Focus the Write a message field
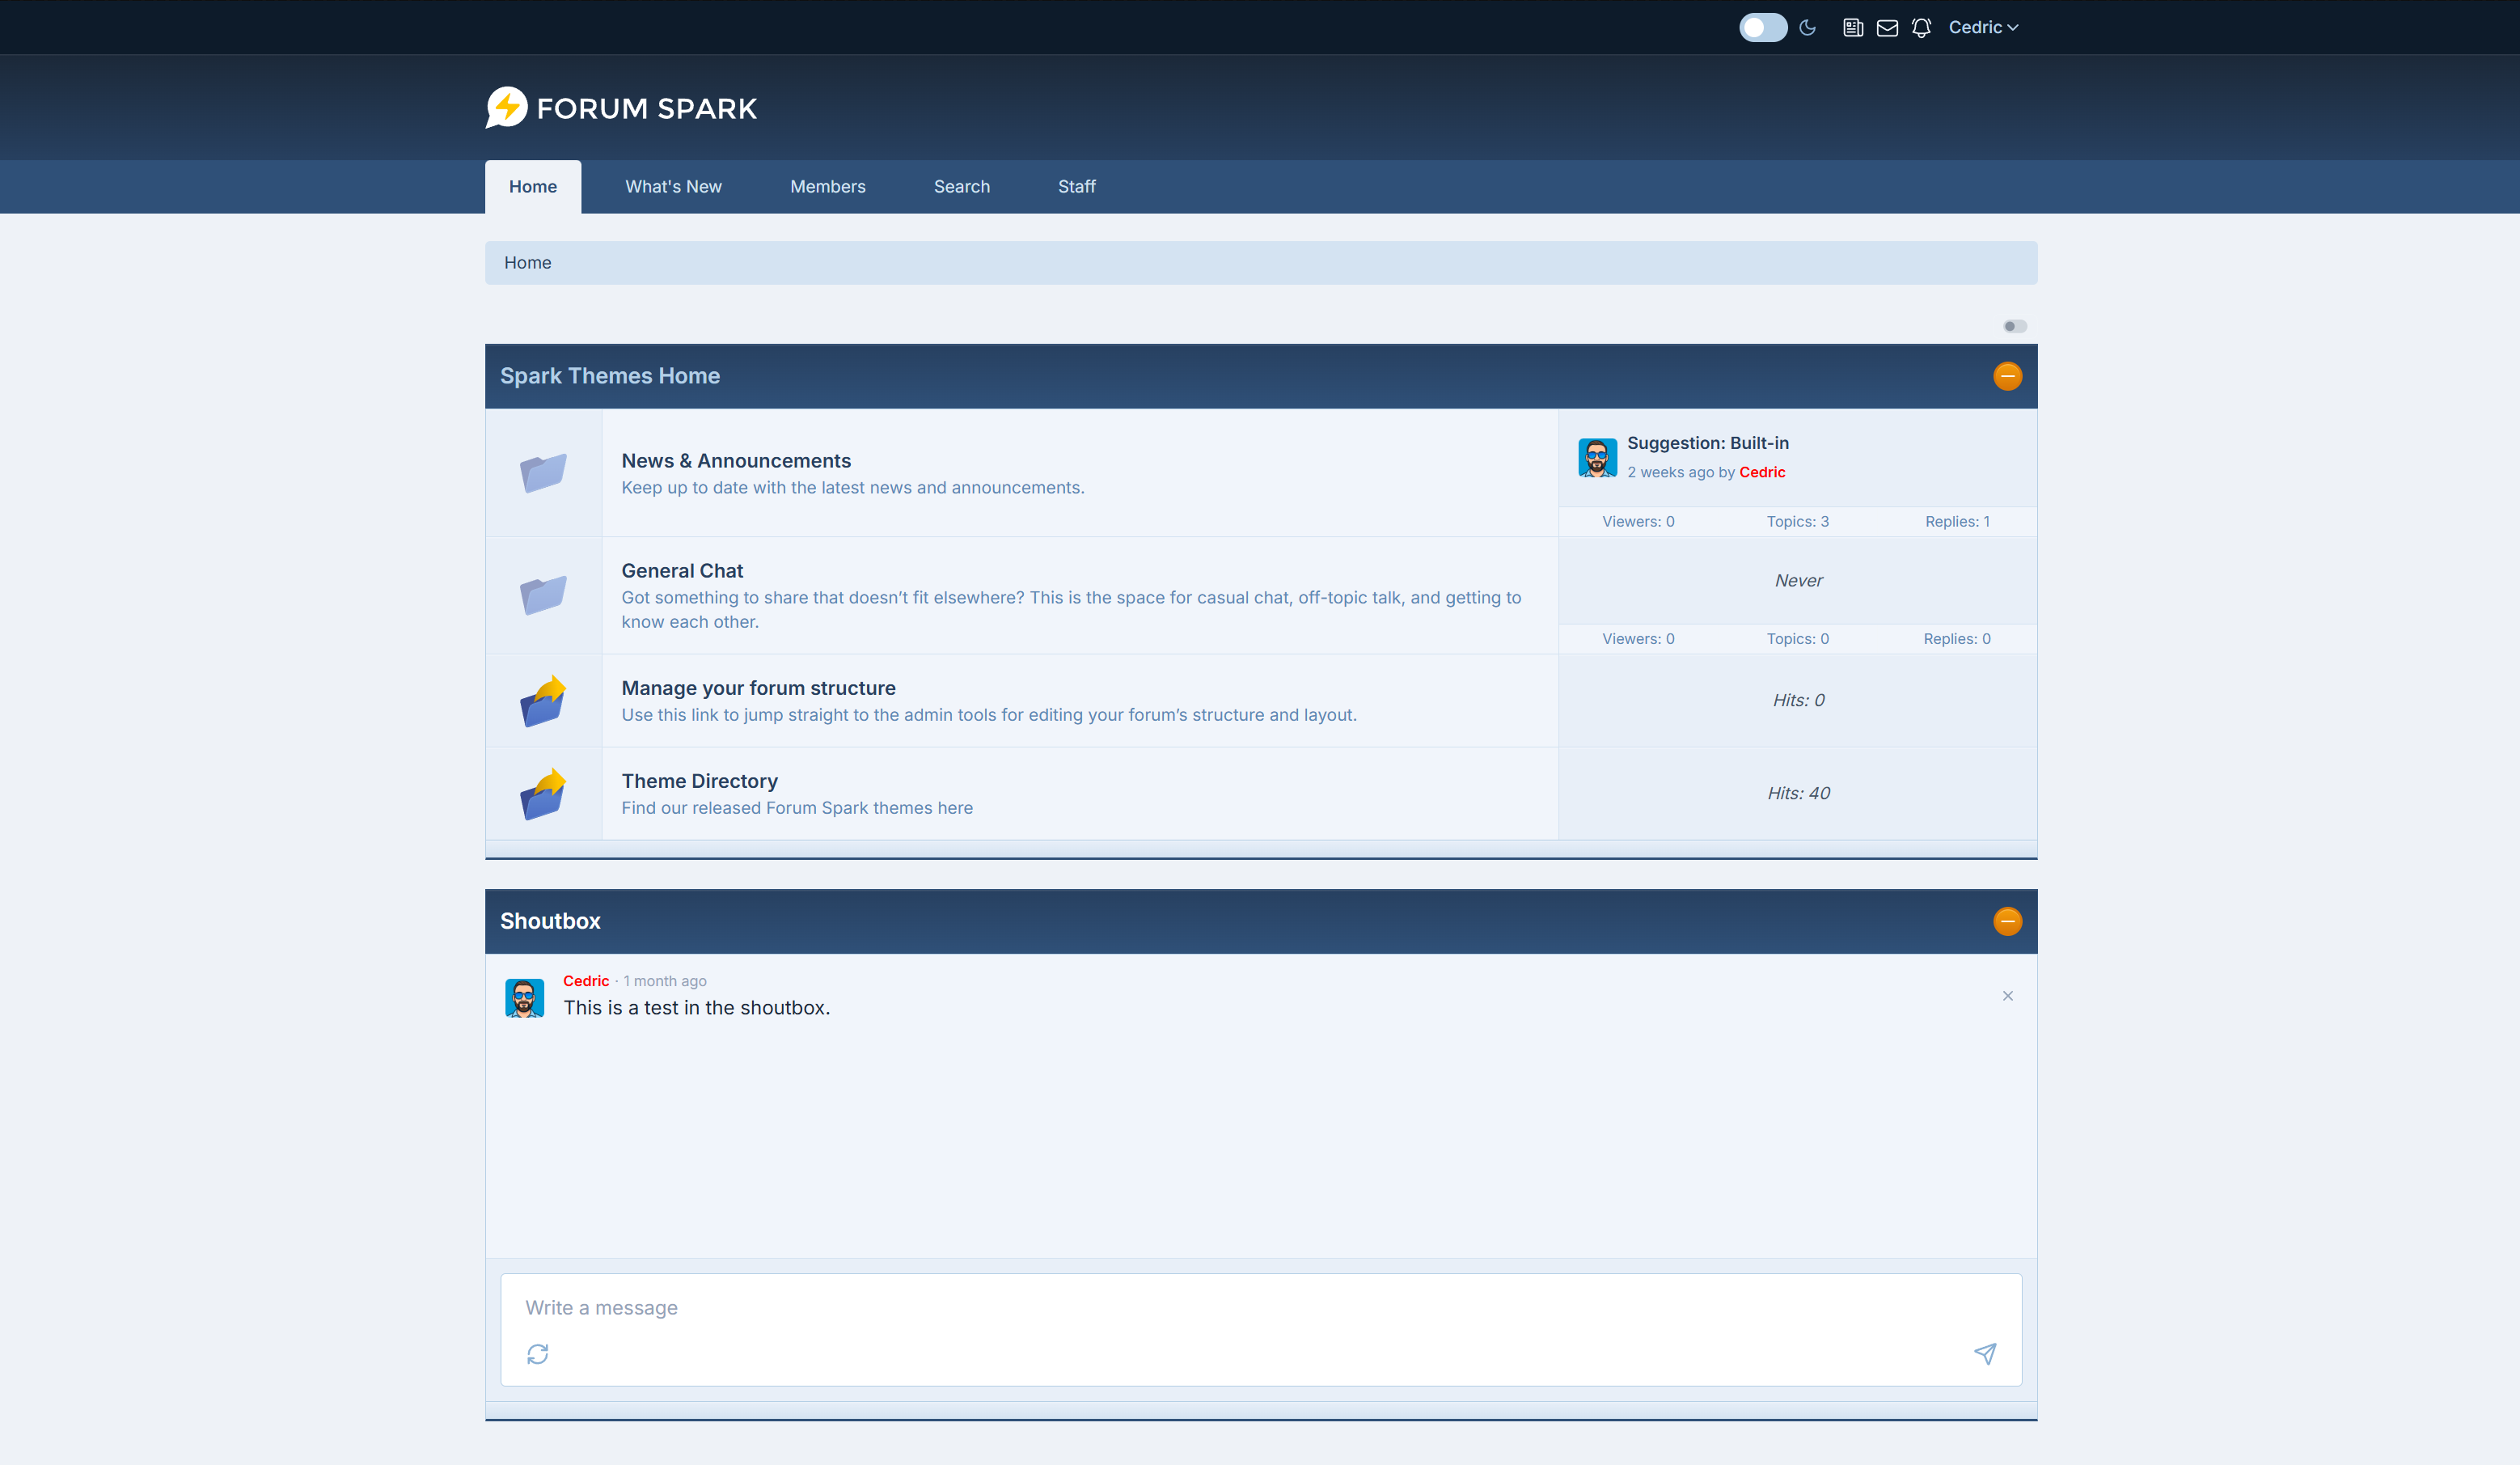2520x1465 pixels. (x=1260, y=1308)
